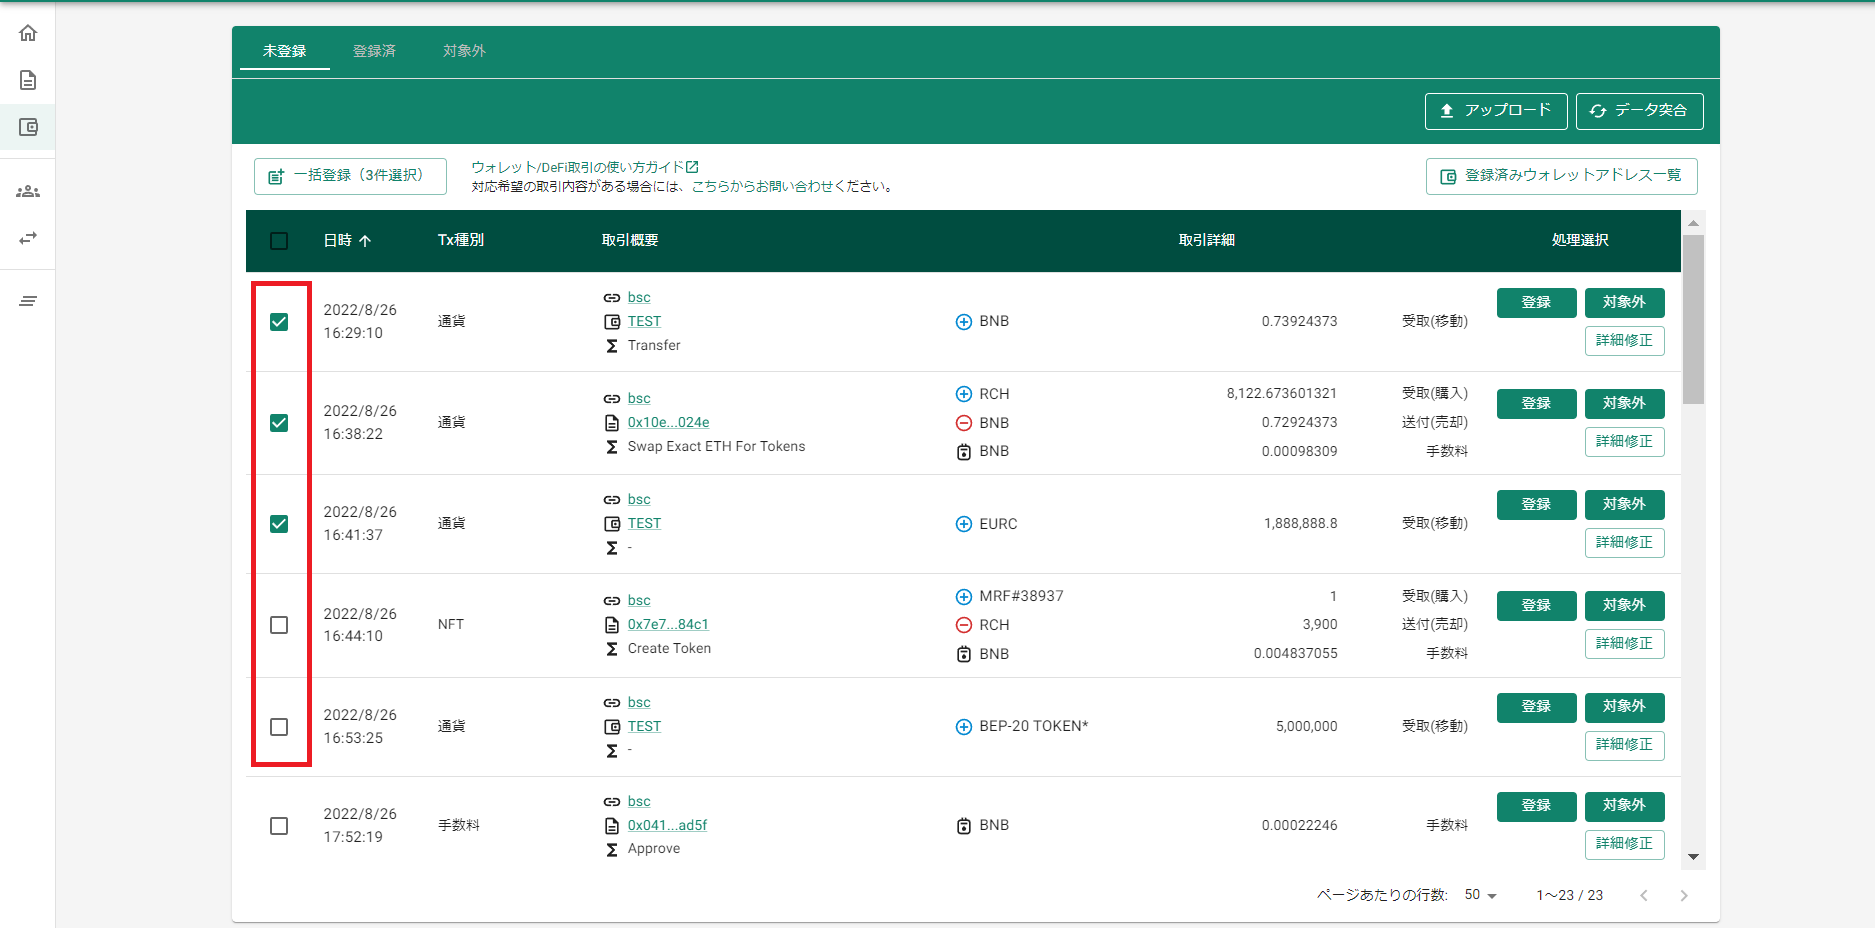Open rows-per-page dropdown showing 50
The height and width of the screenshot is (928, 1875).
1481,895
